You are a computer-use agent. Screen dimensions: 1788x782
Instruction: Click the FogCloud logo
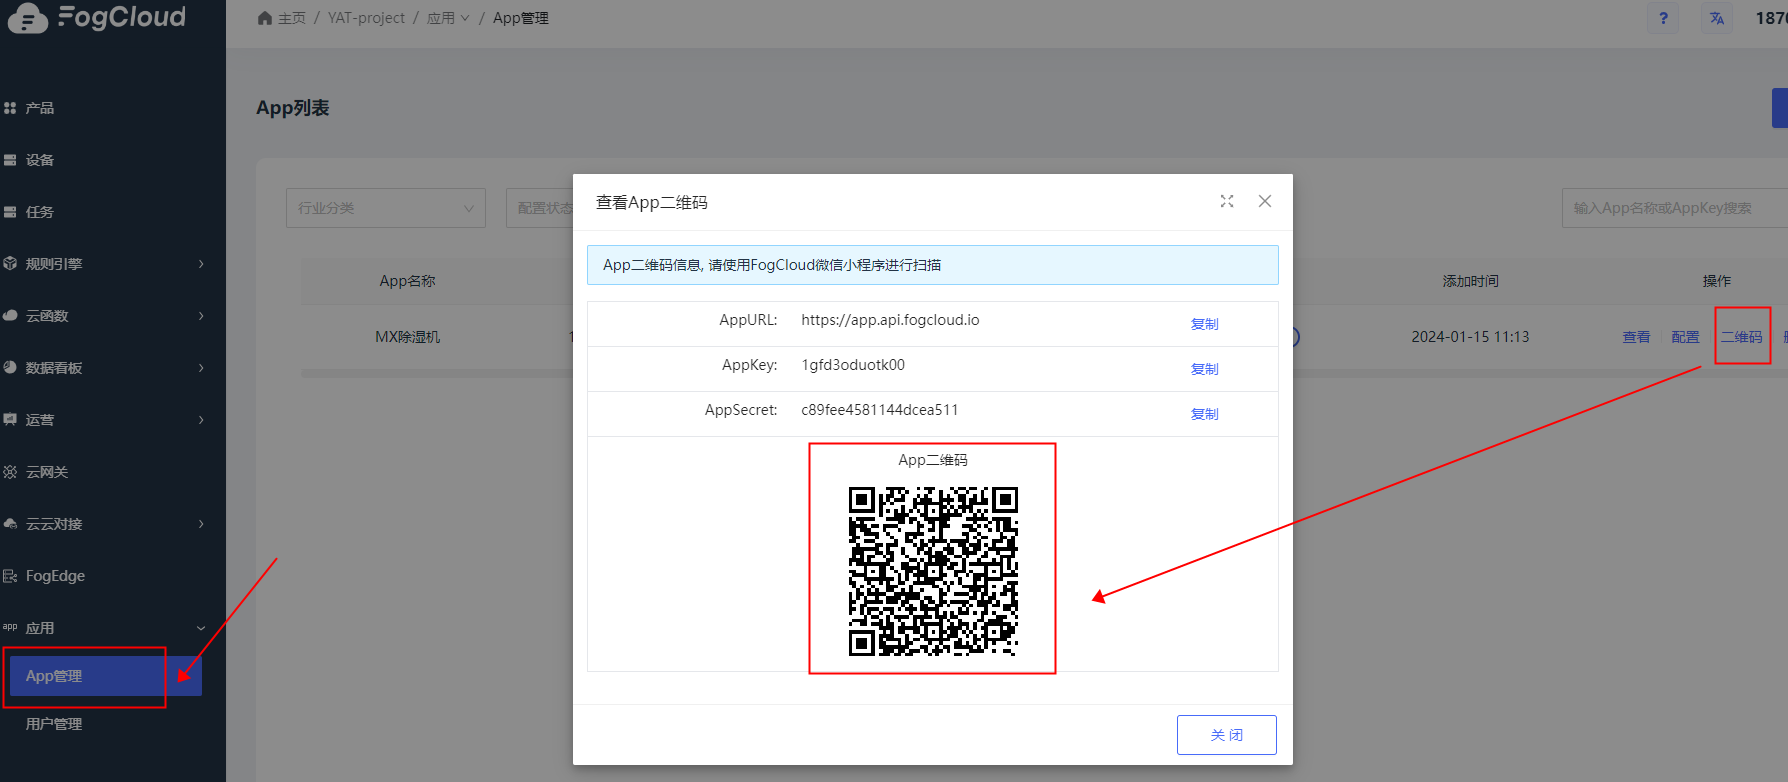click(x=97, y=18)
